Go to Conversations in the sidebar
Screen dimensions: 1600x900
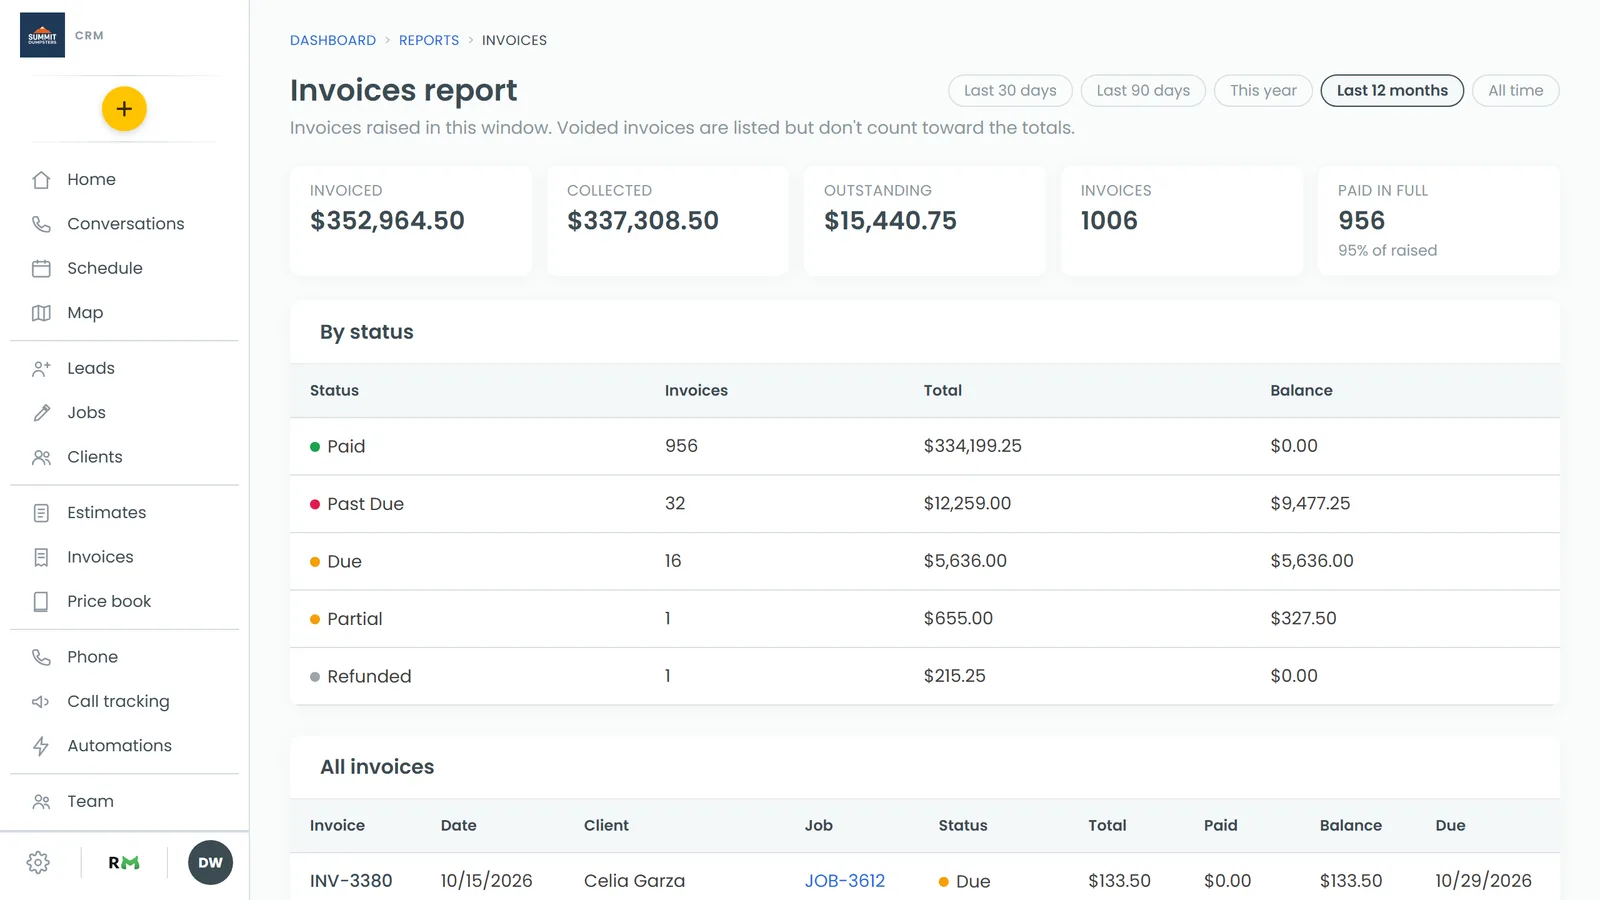click(124, 224)
